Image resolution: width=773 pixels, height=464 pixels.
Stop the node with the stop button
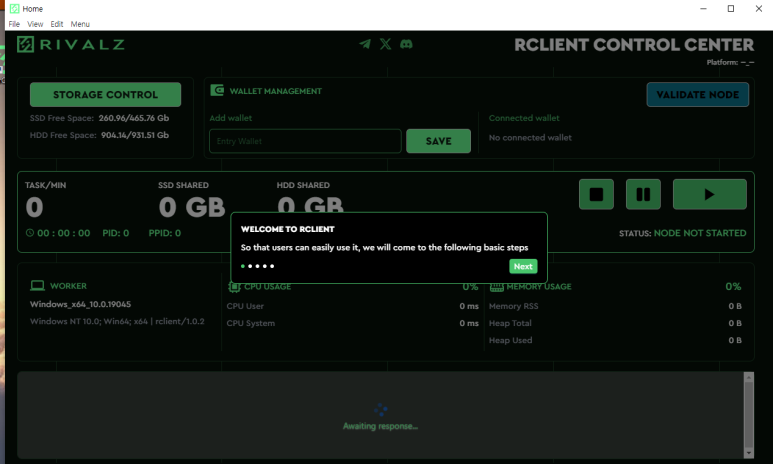[x=596, y=194]
